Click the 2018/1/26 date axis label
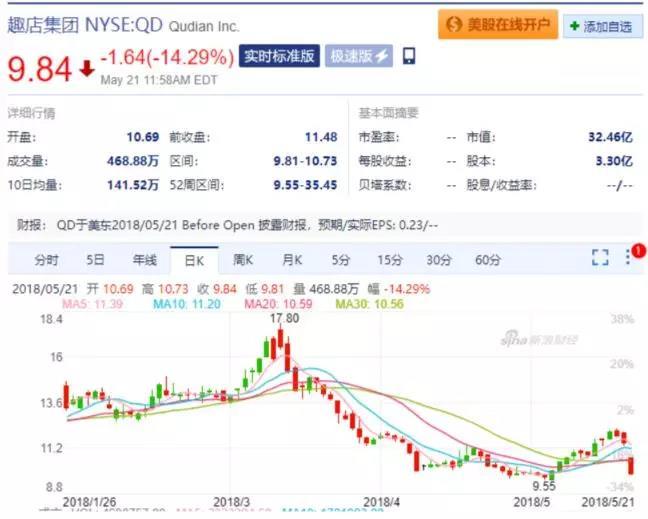This screenshot has height=519, width=648. coord(89,502)
